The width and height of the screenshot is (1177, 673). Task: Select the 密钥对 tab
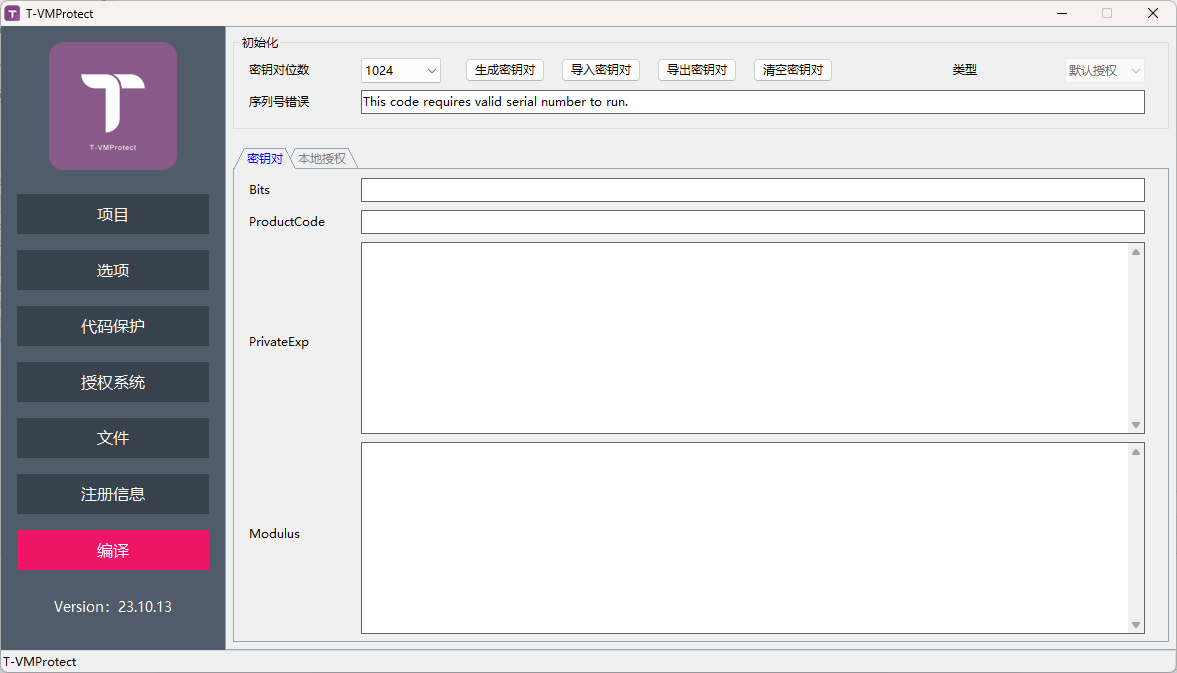[264, 158]
